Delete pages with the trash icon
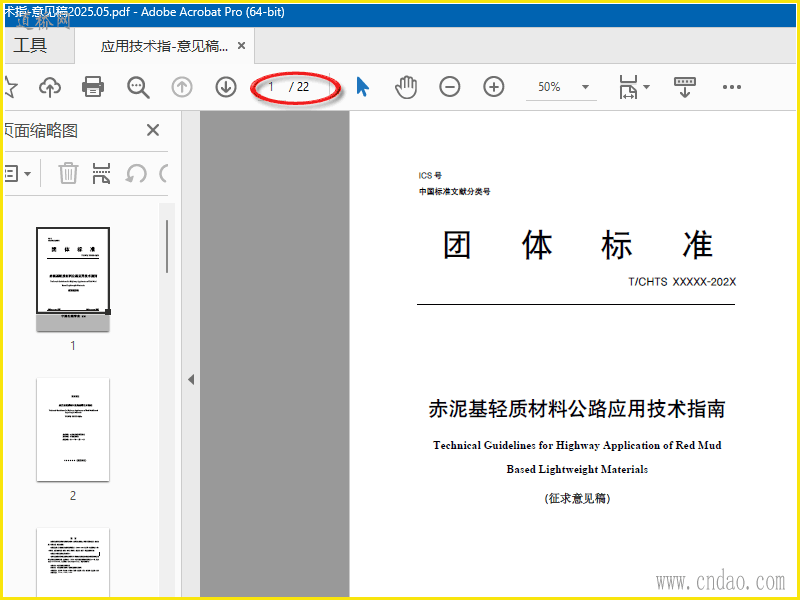The image size is (800, 600). coord(68,173)
